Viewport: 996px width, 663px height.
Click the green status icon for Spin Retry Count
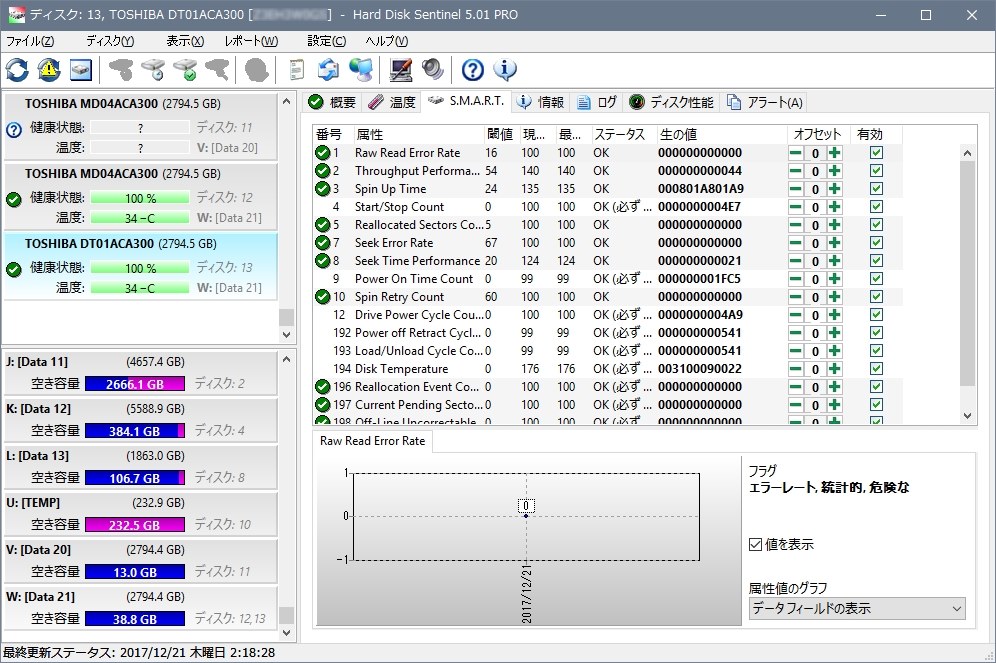[323, 297]
